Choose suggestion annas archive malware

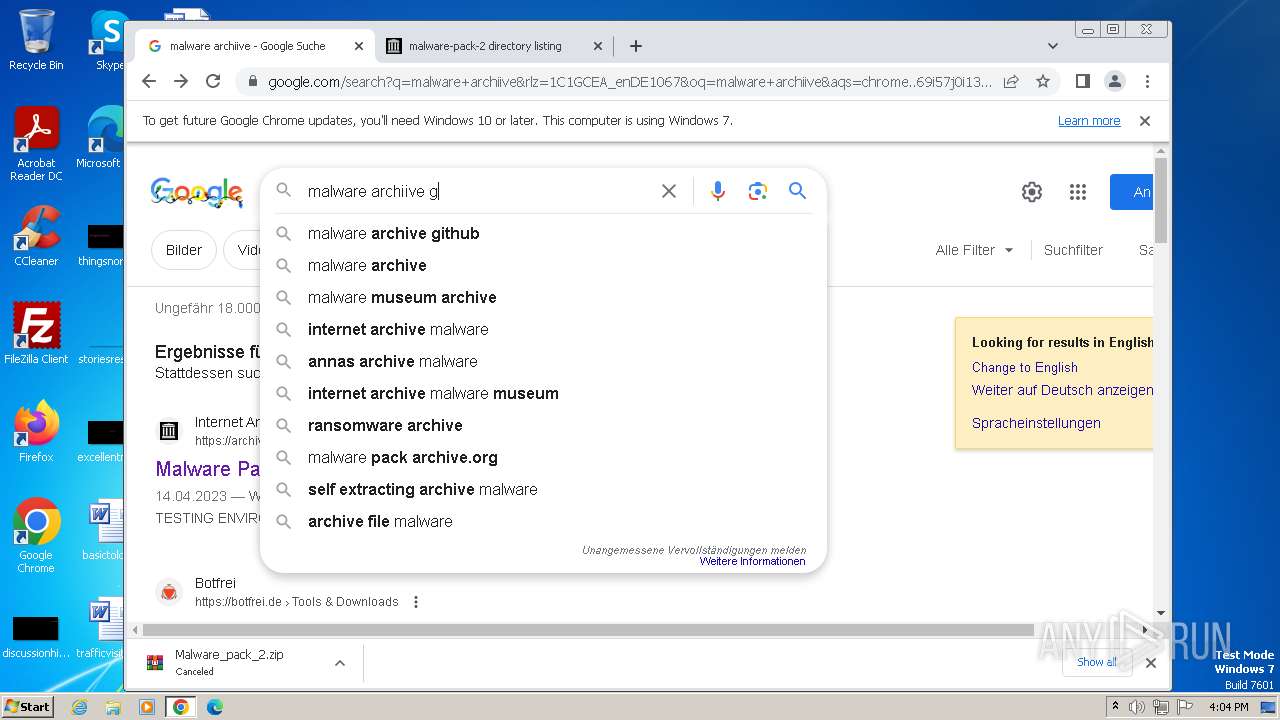(x=543, y=361)
